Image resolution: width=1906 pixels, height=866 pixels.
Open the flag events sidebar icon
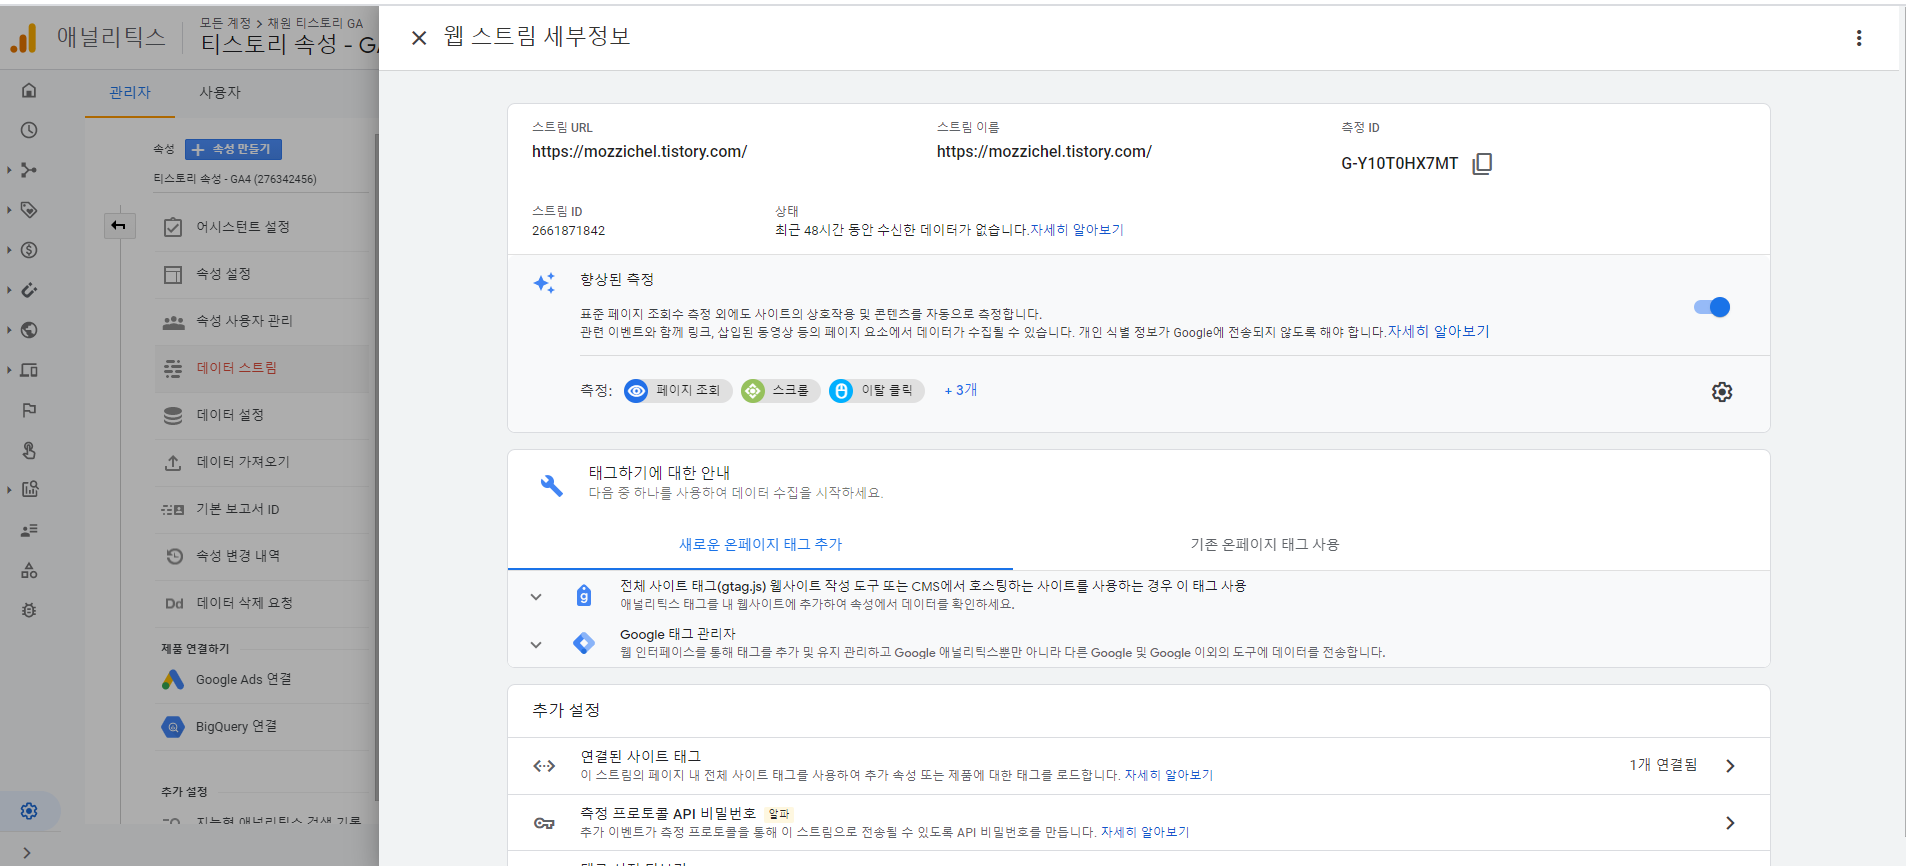click(x=29, y=410)
